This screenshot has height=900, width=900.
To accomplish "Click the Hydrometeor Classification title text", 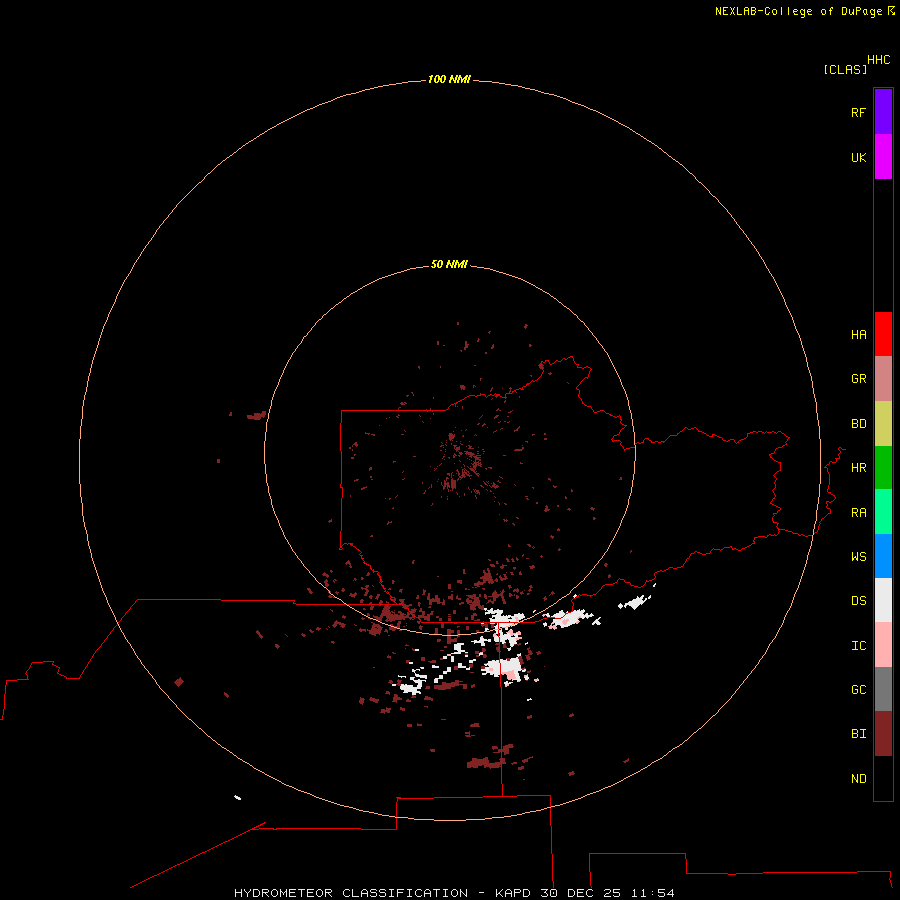I will (351, 893).
